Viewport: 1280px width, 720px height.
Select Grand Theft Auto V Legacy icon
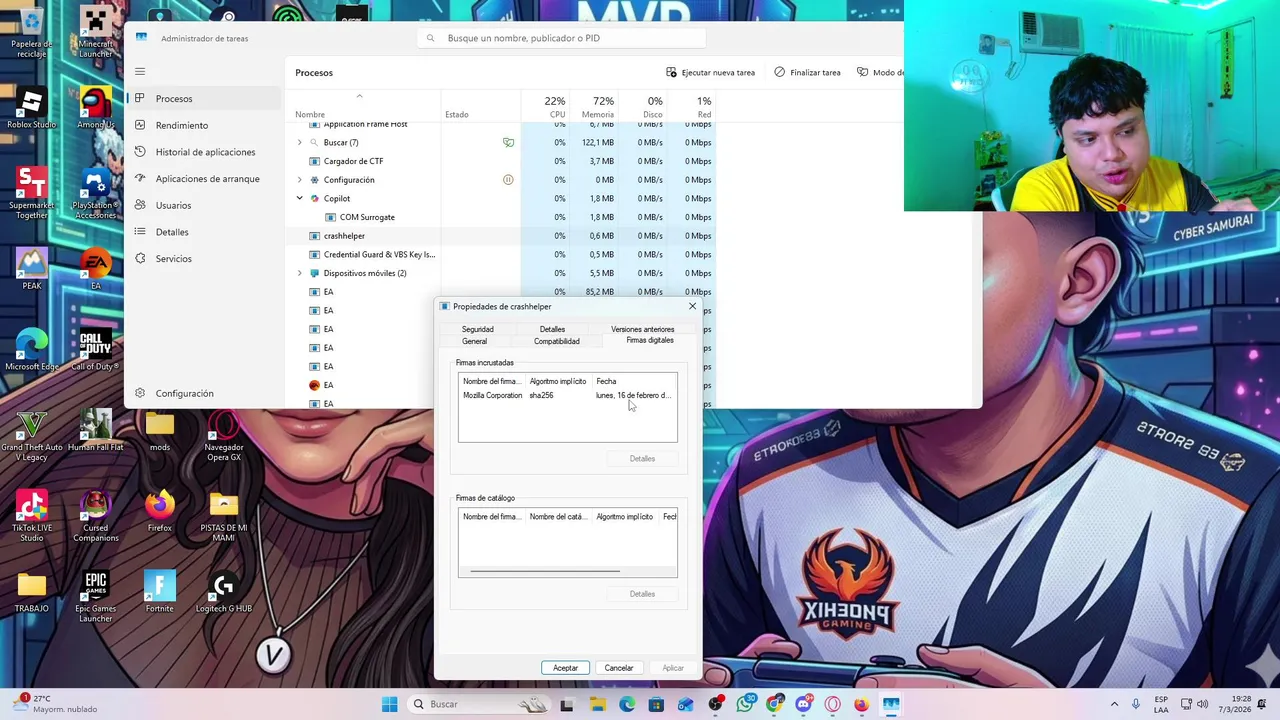pos(31,435)
